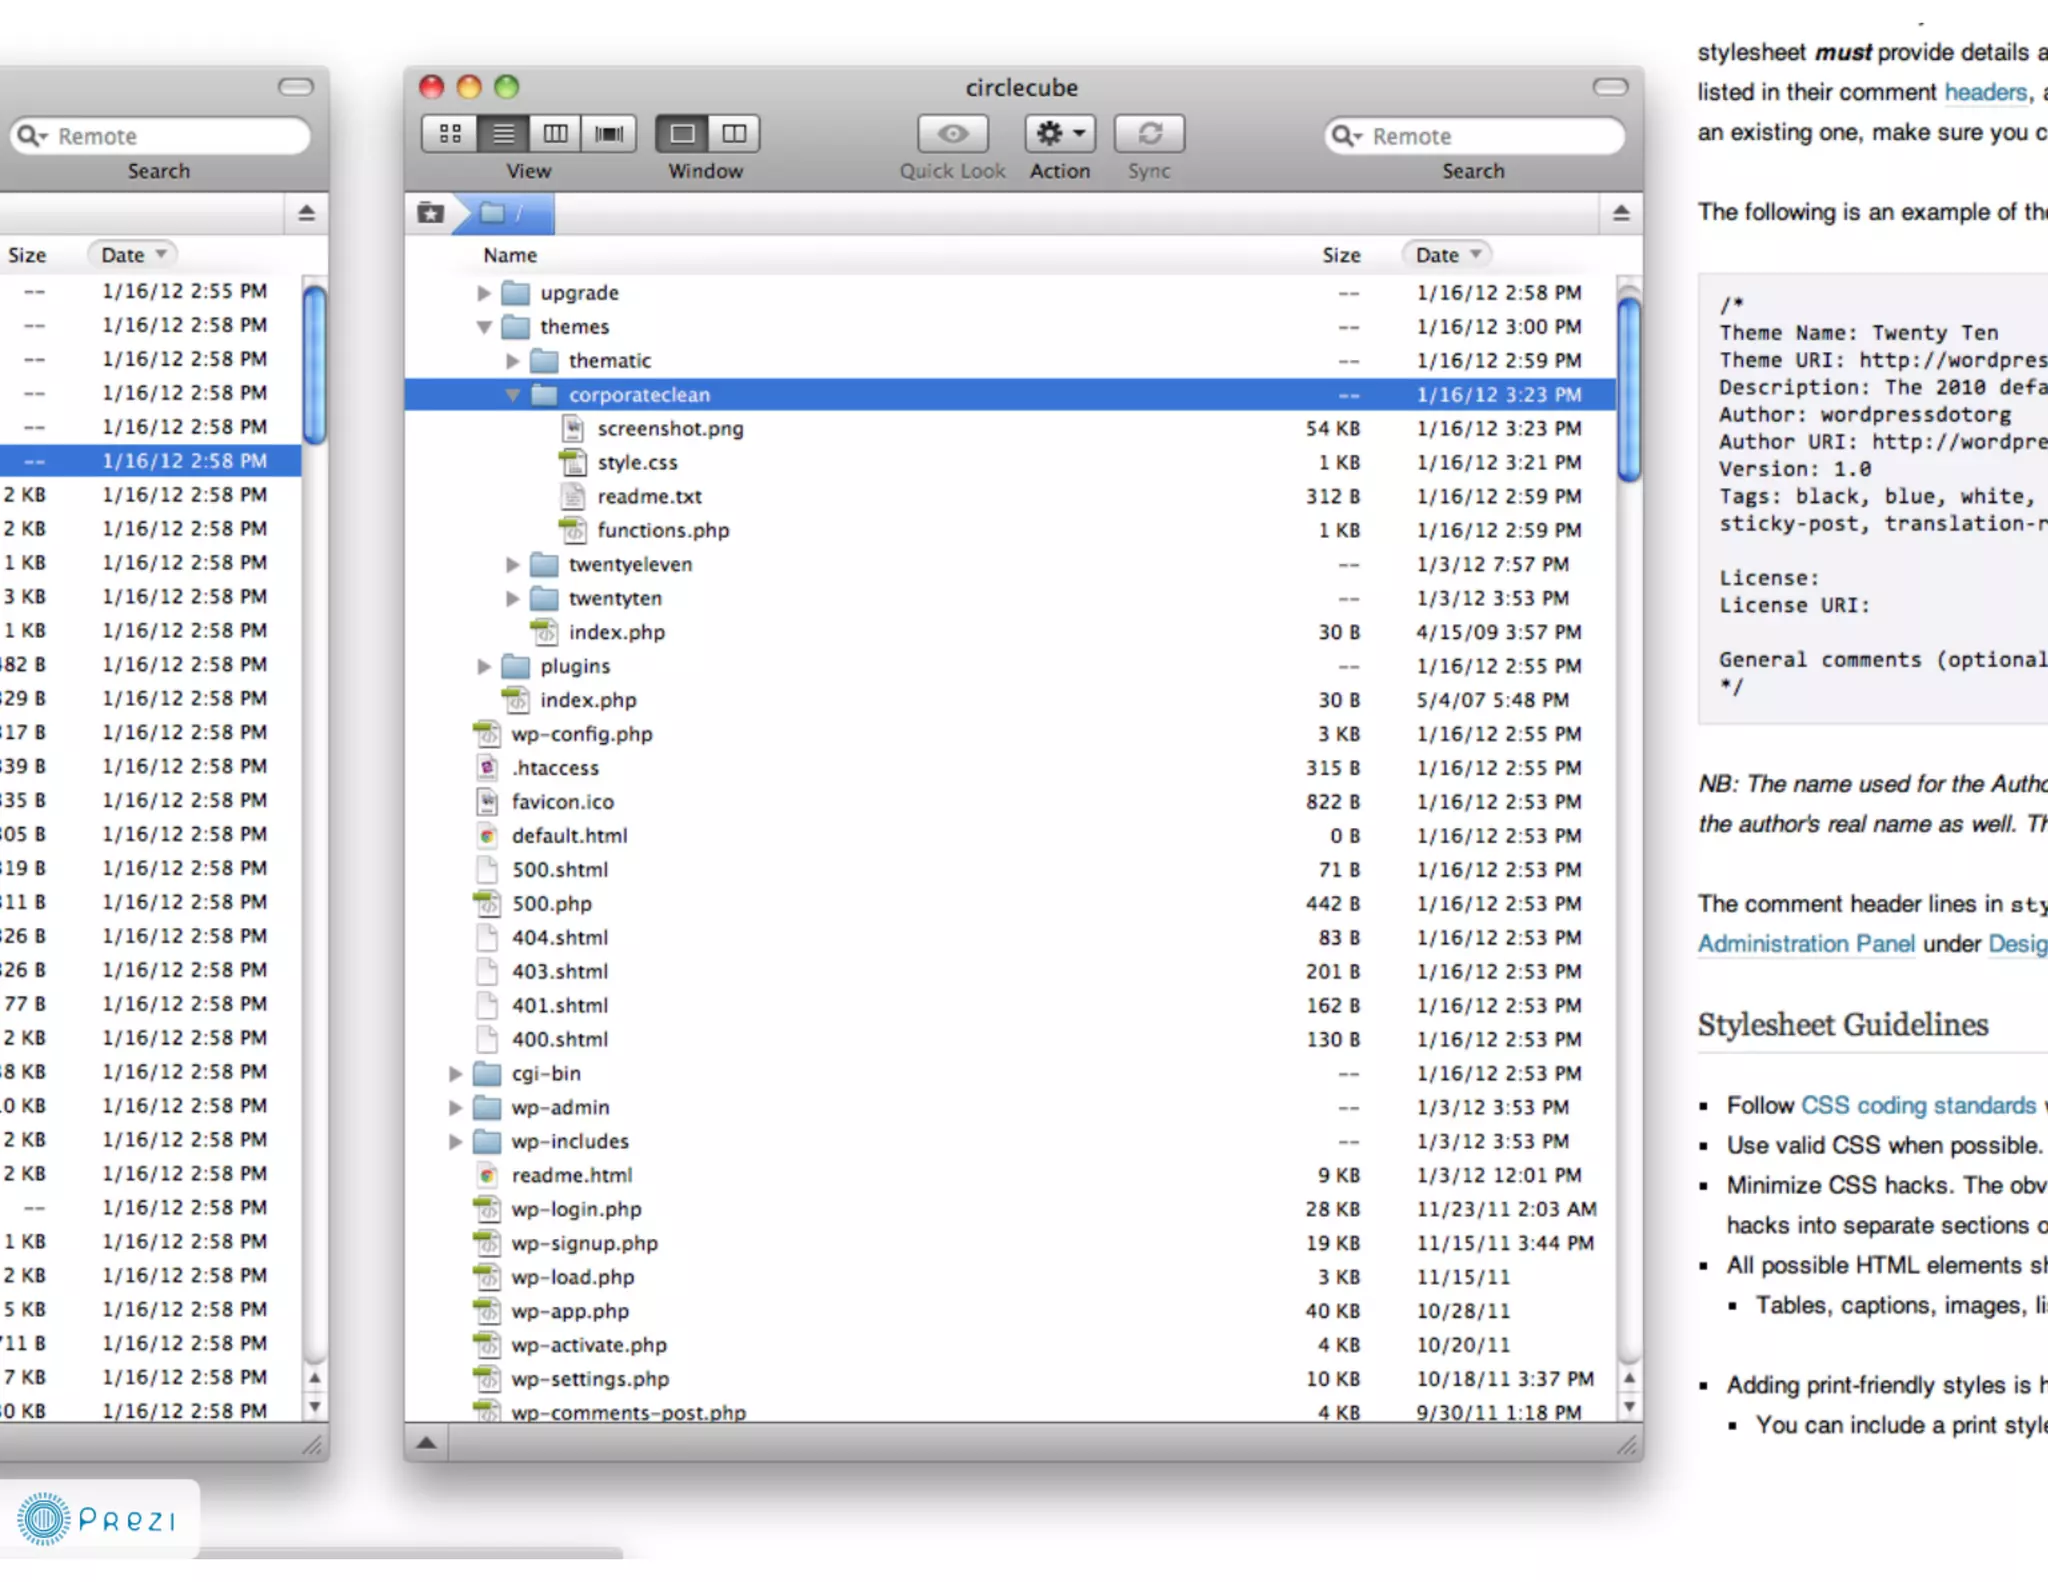The width and height of the screenshot is (2048, 1582).
Task: Click the themes folder icon
Action: pos(515,327)
